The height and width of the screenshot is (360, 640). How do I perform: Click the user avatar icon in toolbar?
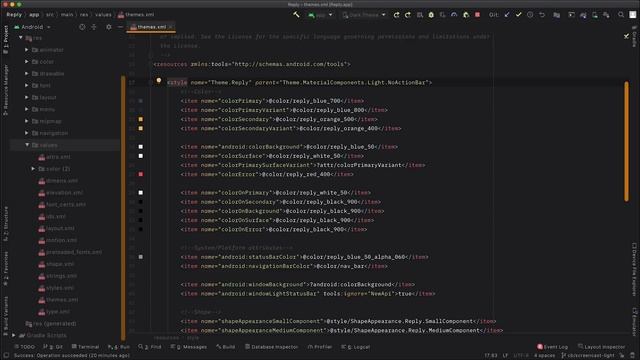(x=633, y=15)
